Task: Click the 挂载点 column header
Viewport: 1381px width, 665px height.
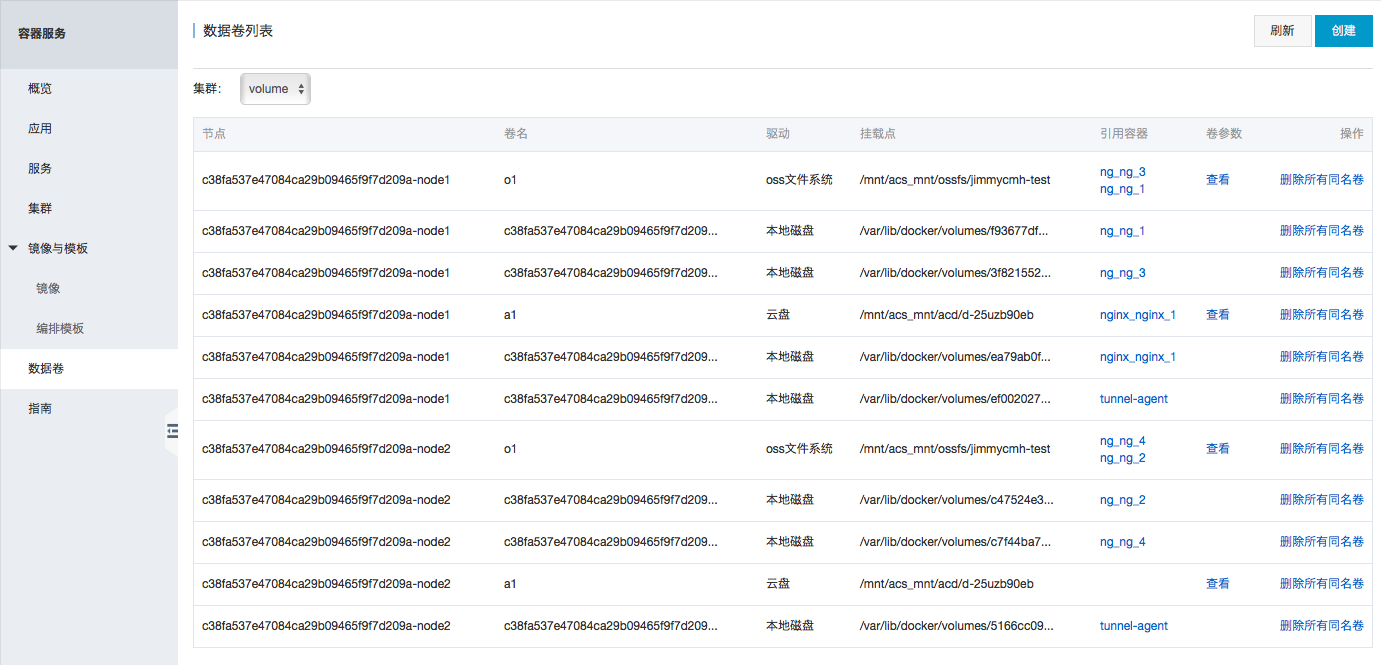Action: click(x=878, y=134)
